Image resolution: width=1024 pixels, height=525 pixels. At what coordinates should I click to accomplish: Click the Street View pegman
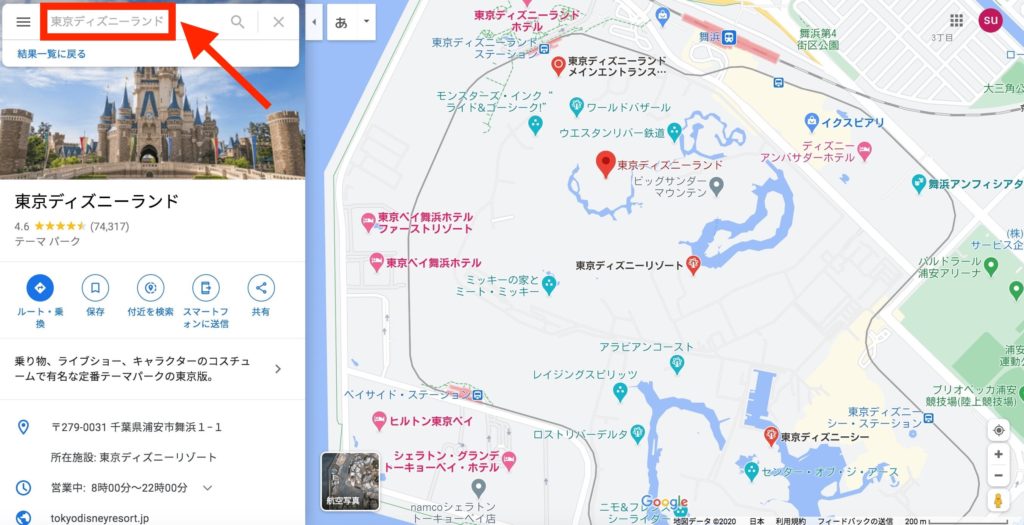point(998,501)
